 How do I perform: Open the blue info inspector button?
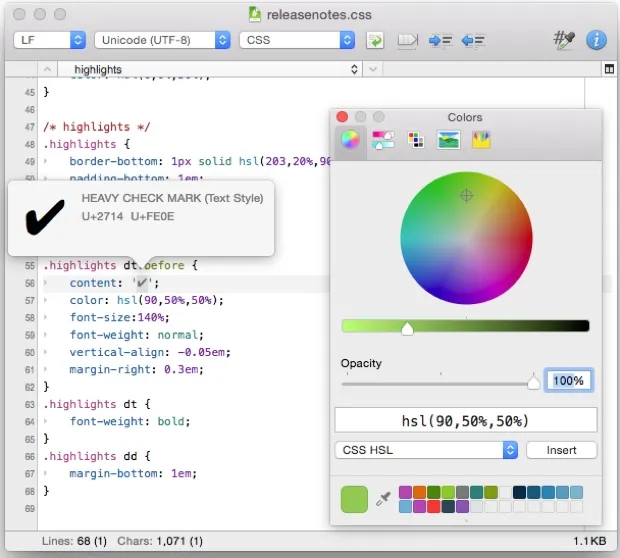[x=596, y=40]
